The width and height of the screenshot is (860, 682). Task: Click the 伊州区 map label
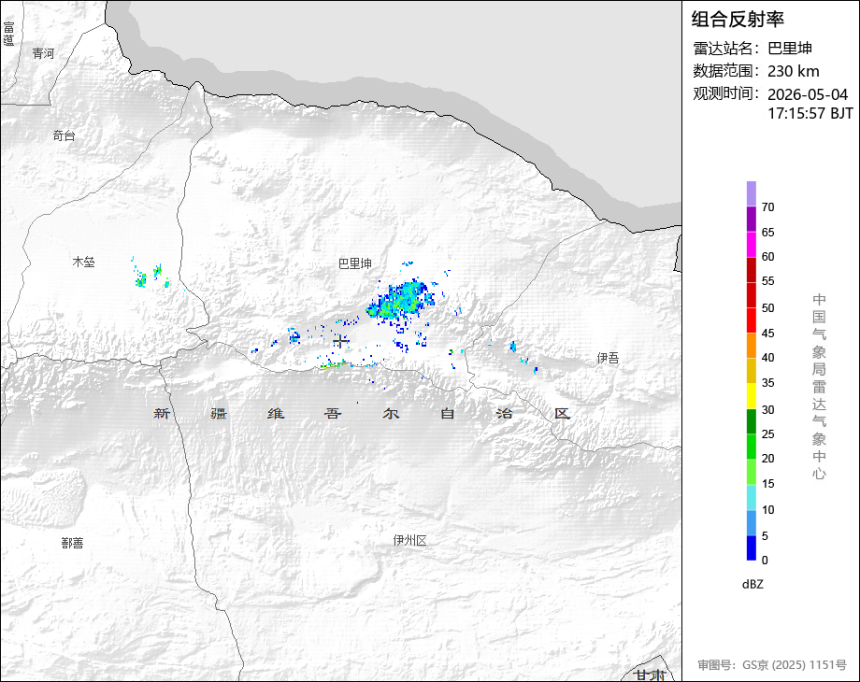410,540
